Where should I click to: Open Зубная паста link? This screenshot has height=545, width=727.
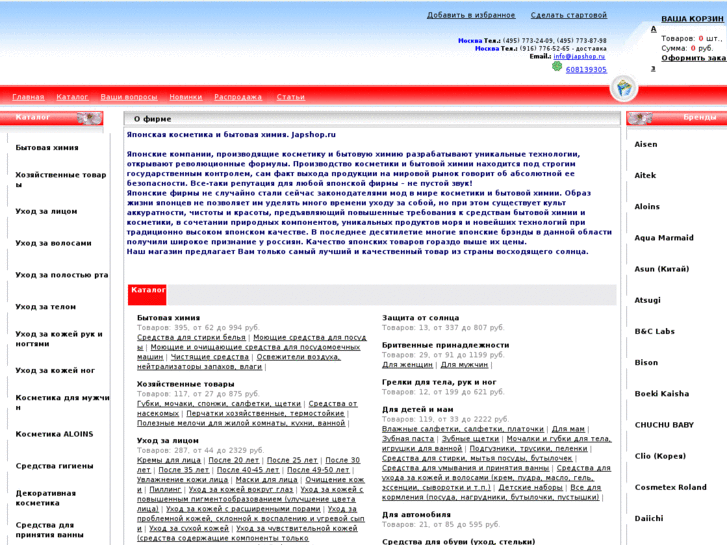408,439
